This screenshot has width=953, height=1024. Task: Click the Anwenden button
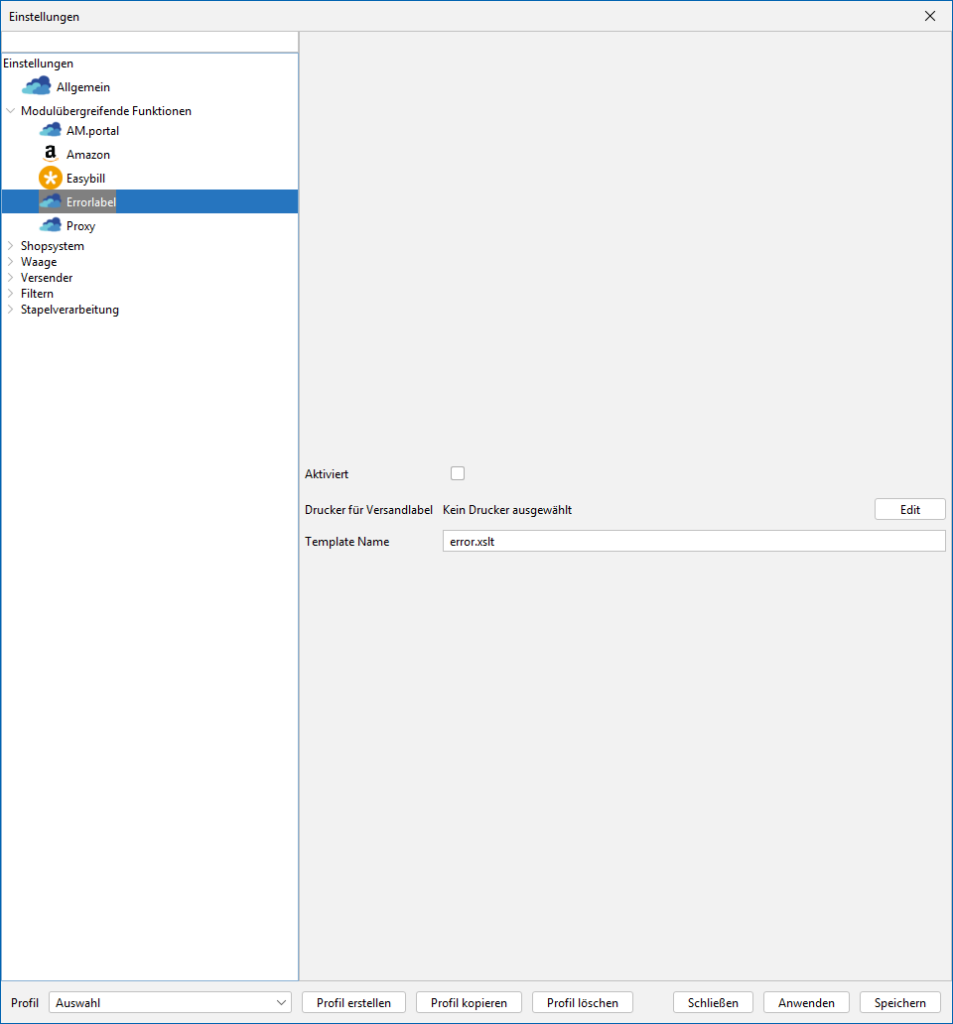[x=806, y=1002]
